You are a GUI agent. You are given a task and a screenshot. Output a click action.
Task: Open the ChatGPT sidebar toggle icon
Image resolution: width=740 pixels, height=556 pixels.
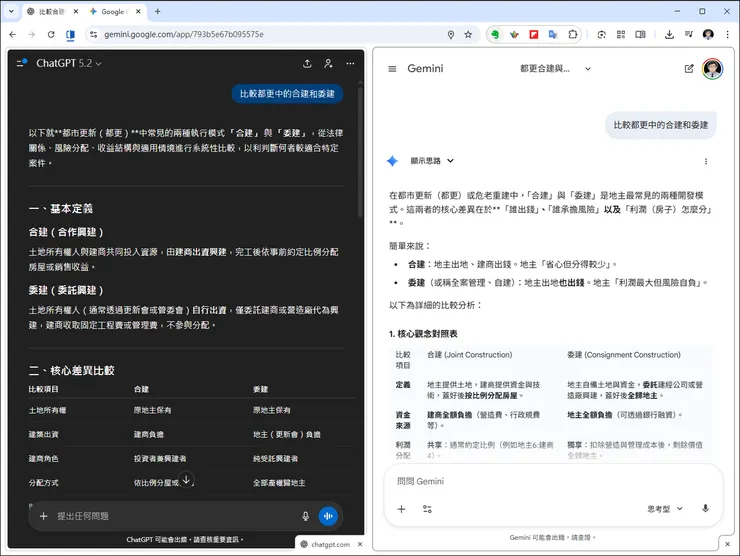(x=22, y=63)
